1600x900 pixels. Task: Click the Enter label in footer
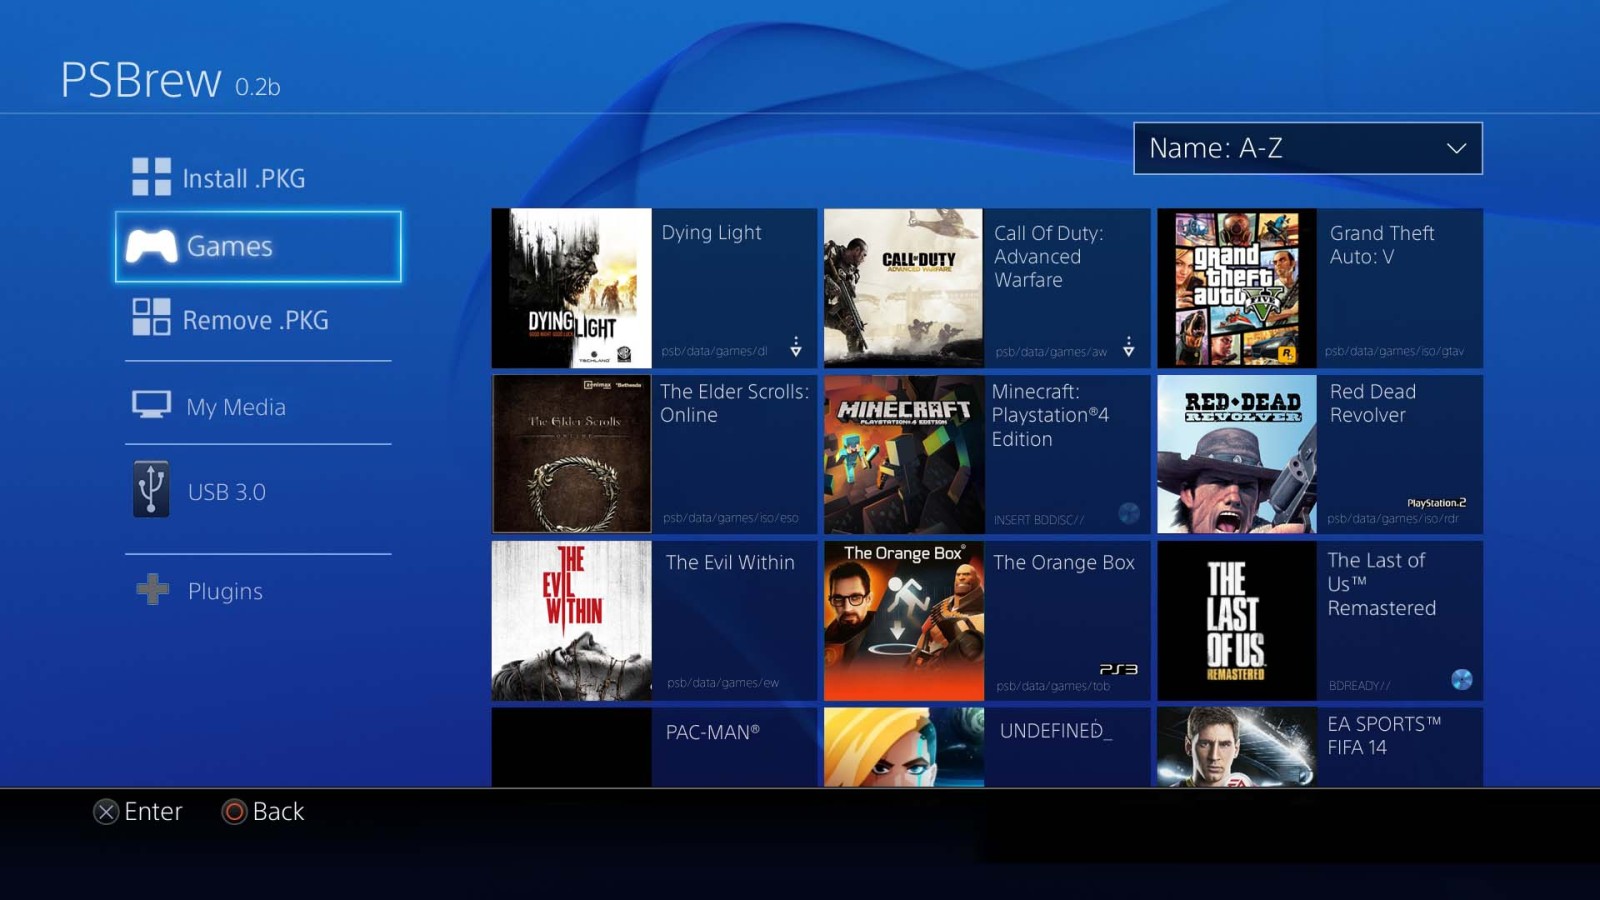pyautogui.click(x=153, y=811)
